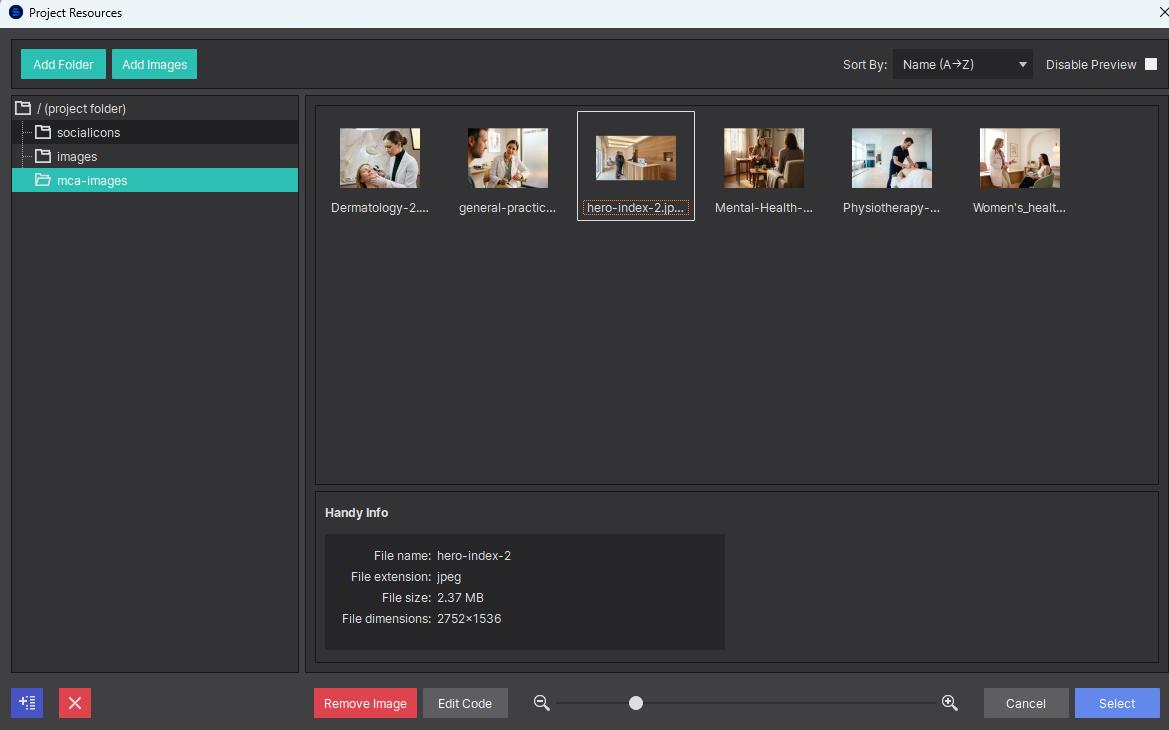
Task: Close the Project Resources dialog
Action: coord(1163,13)
